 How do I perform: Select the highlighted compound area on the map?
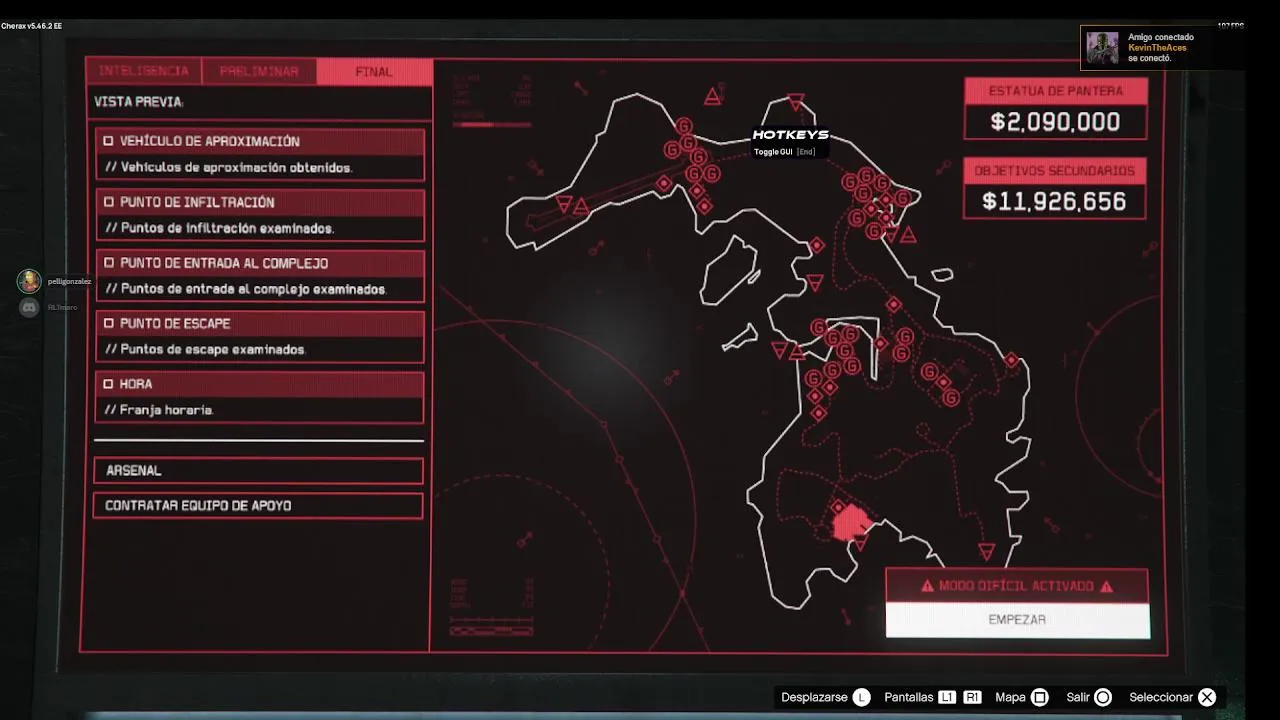point(851,522)
